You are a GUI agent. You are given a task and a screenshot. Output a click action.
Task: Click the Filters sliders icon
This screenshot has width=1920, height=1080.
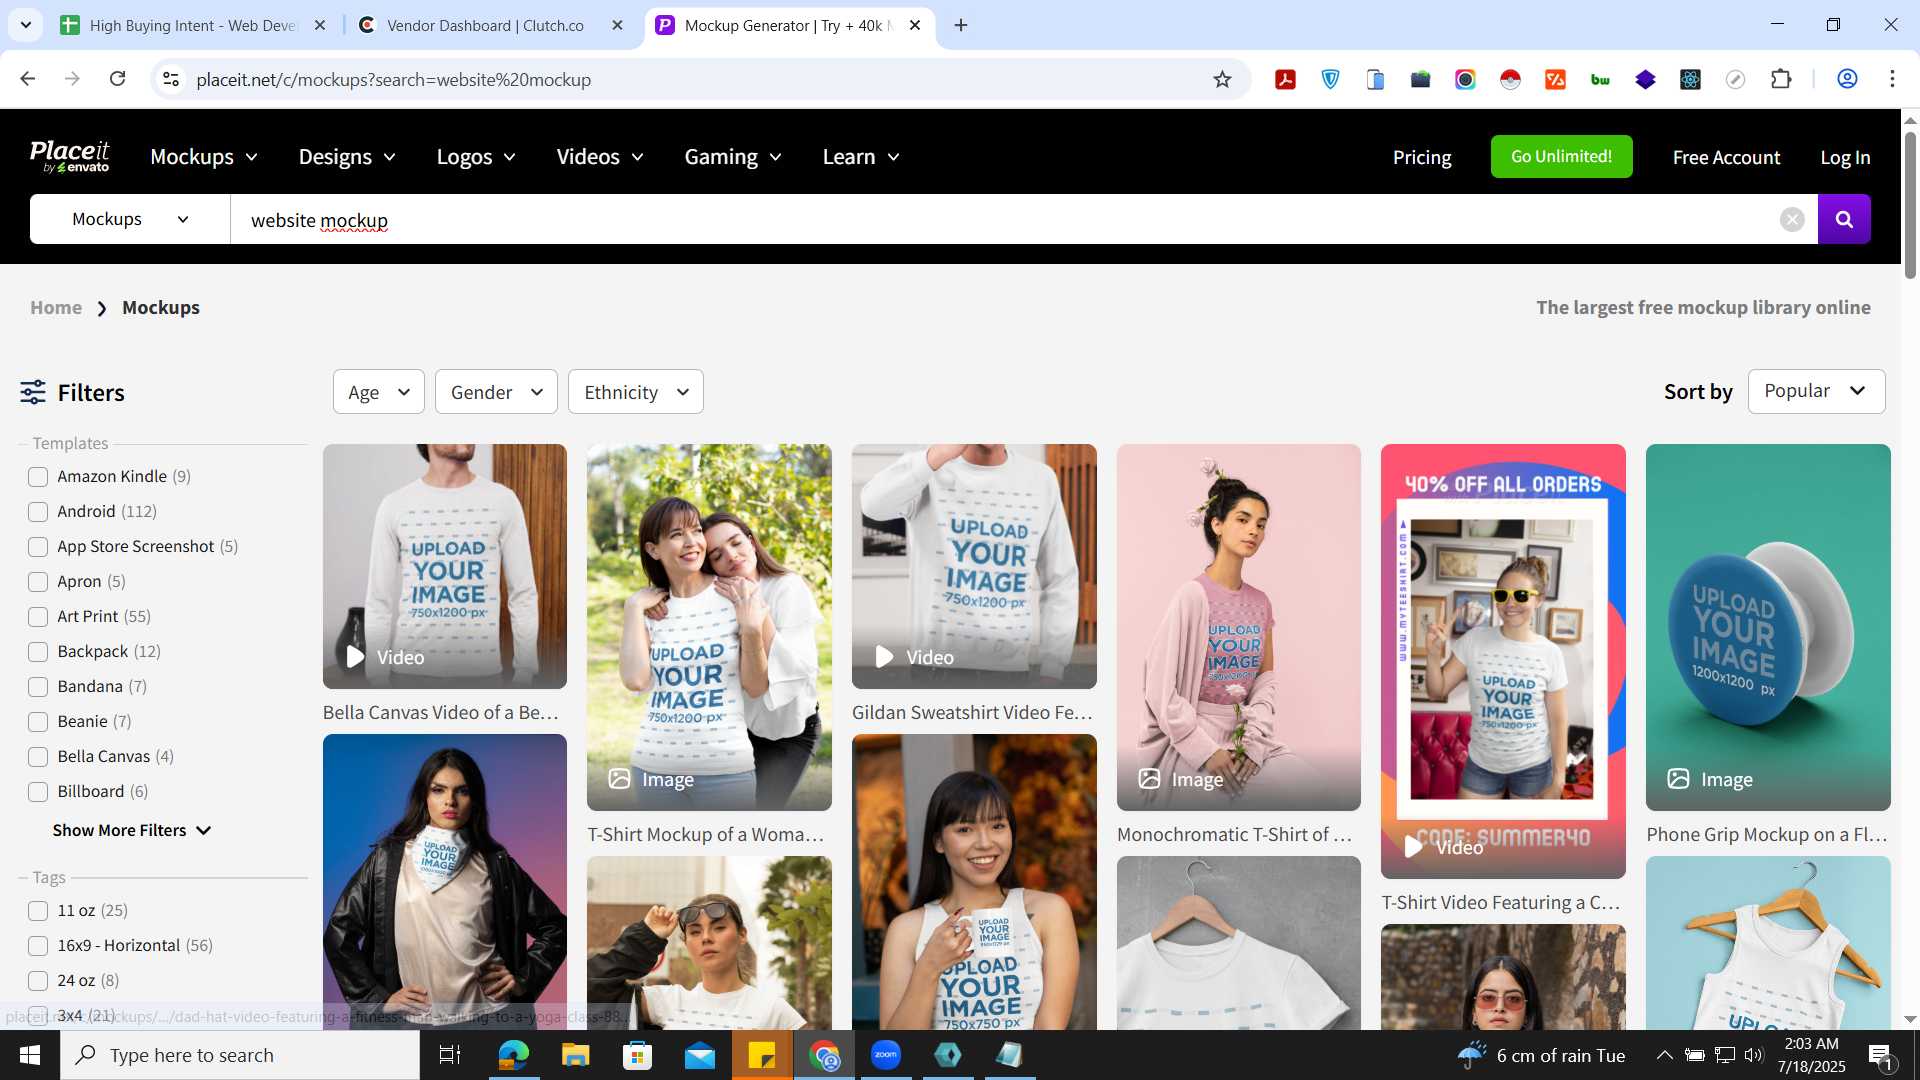(33, 392)
